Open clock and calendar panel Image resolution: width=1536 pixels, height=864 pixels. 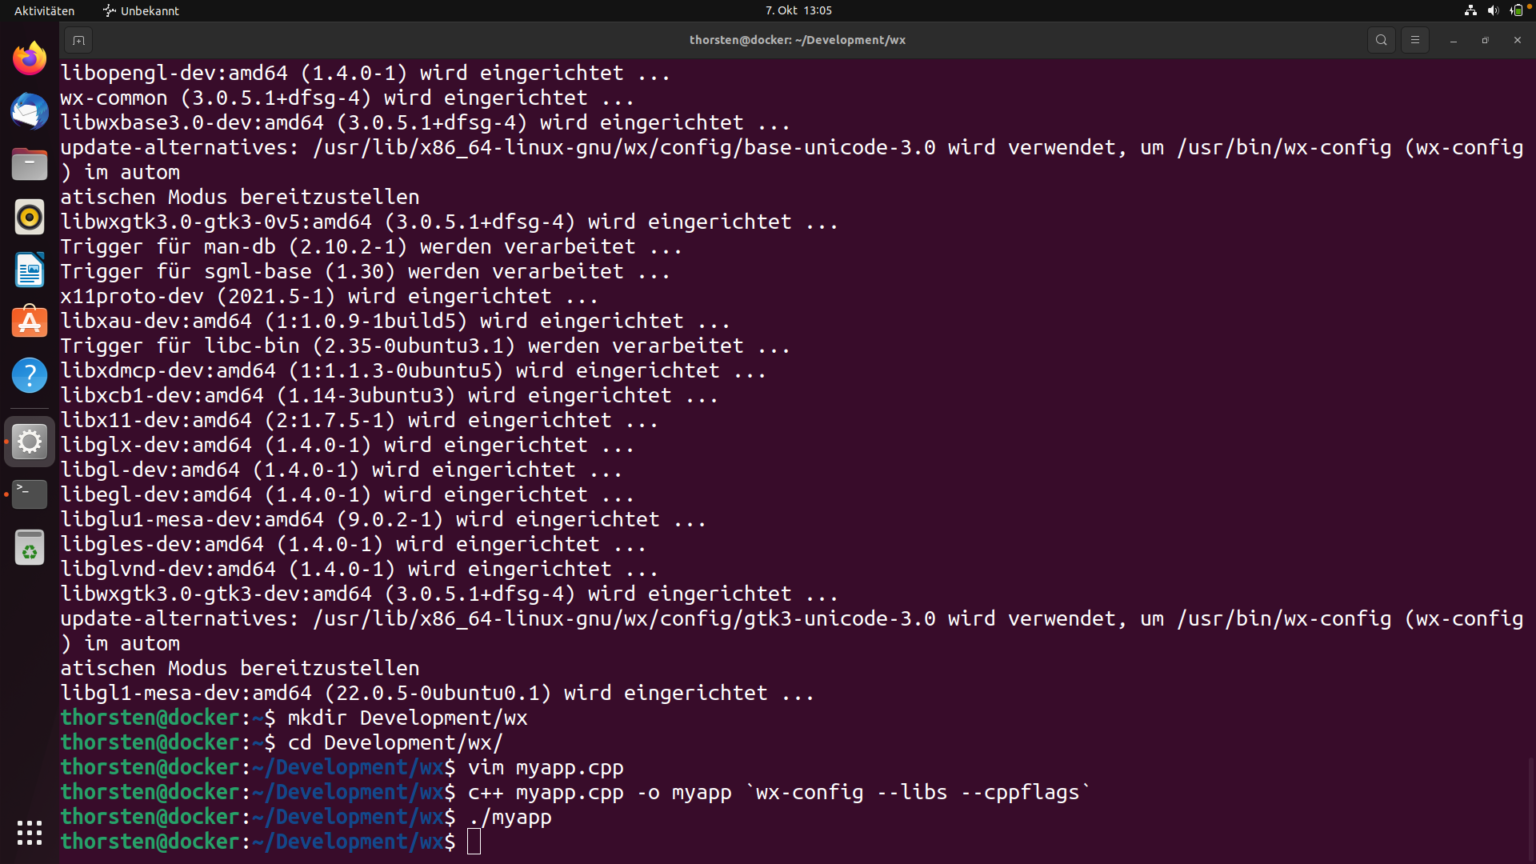(x=798, y=10)
